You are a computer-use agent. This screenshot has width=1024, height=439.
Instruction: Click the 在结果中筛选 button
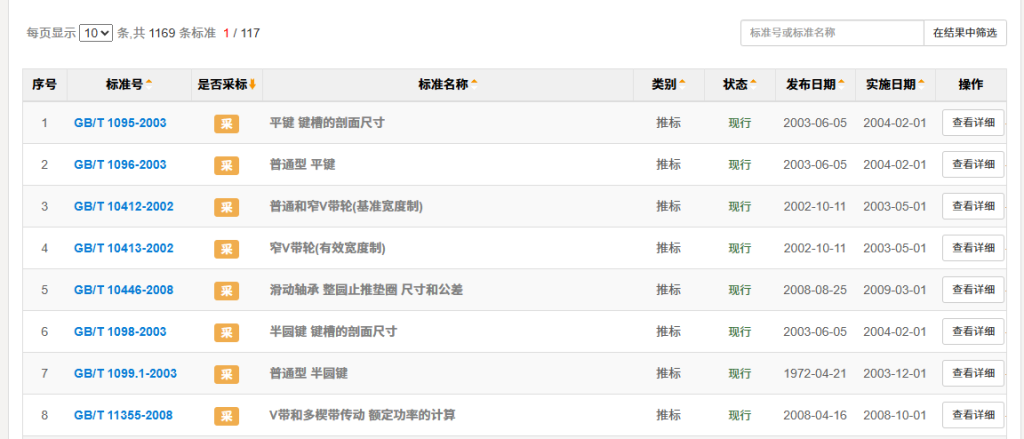pyautogui.click(x=964, y=33)
